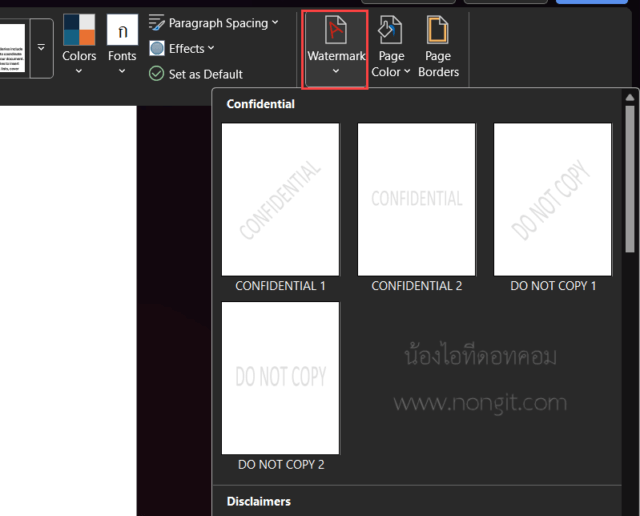Expand Paragraph Spacing options

click(213, 23)
